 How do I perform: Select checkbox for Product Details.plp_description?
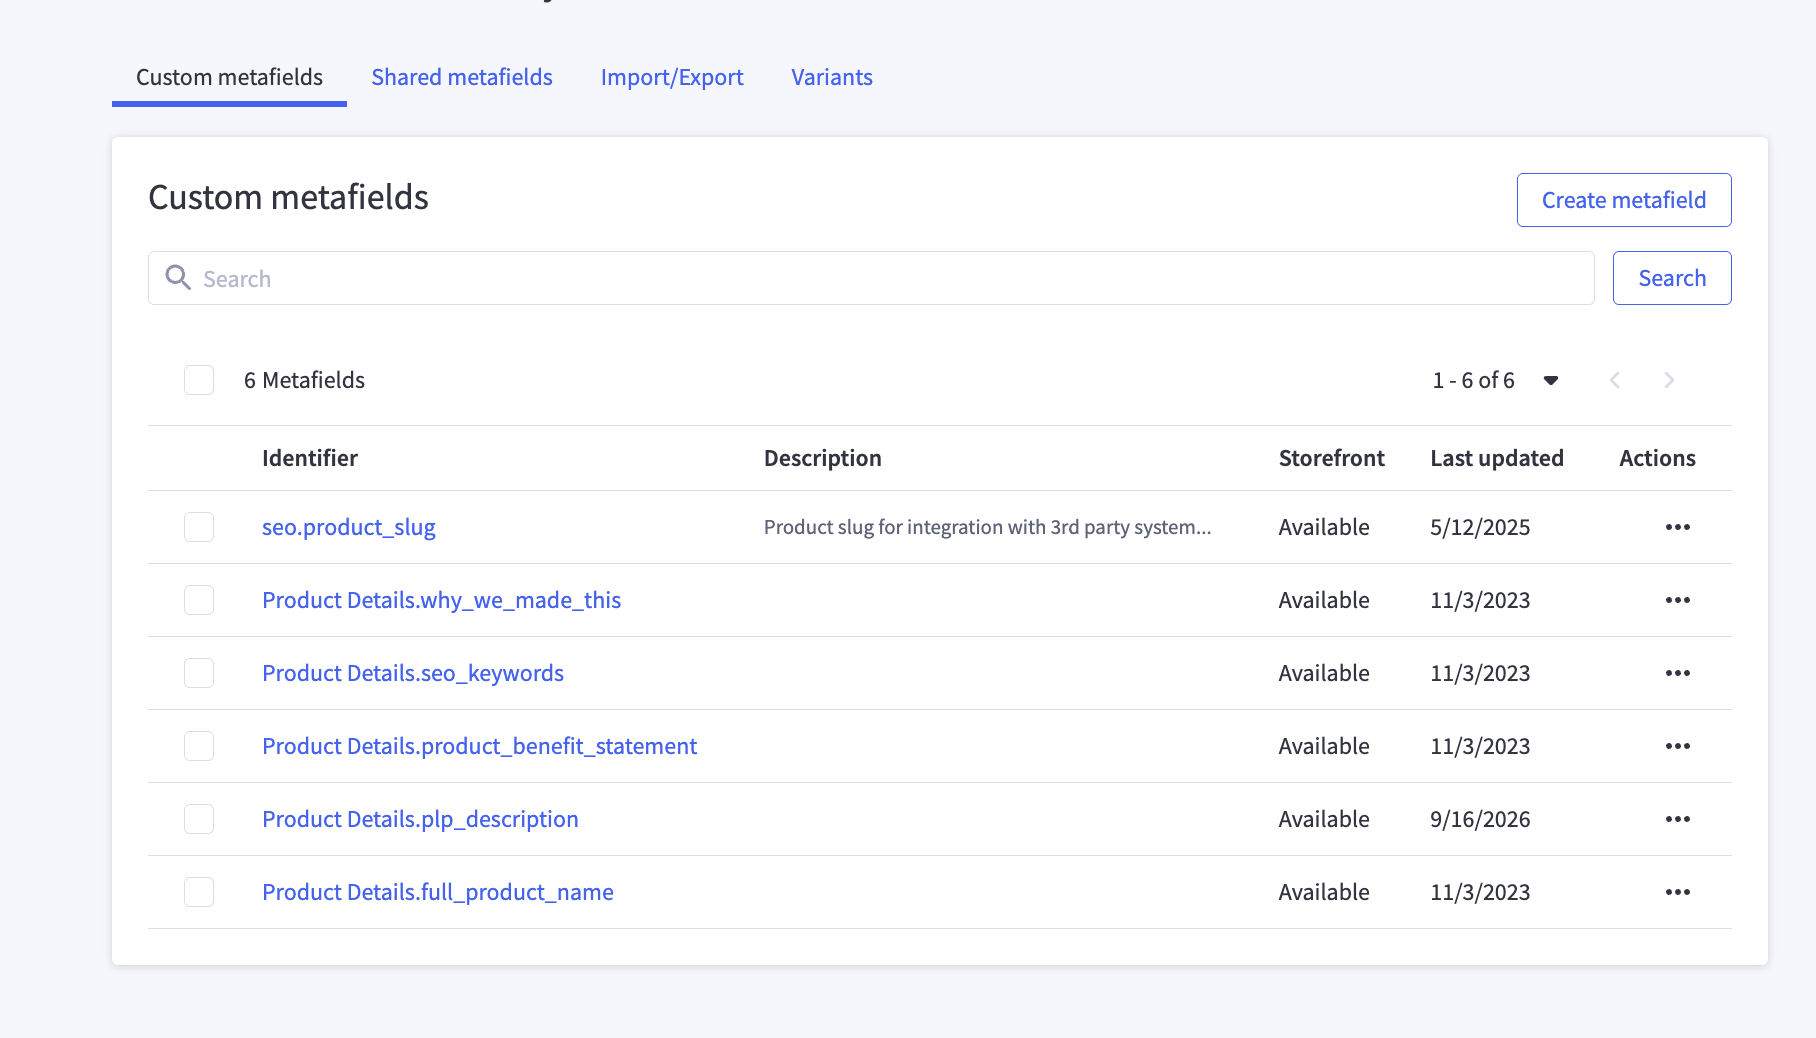point(199,819)
